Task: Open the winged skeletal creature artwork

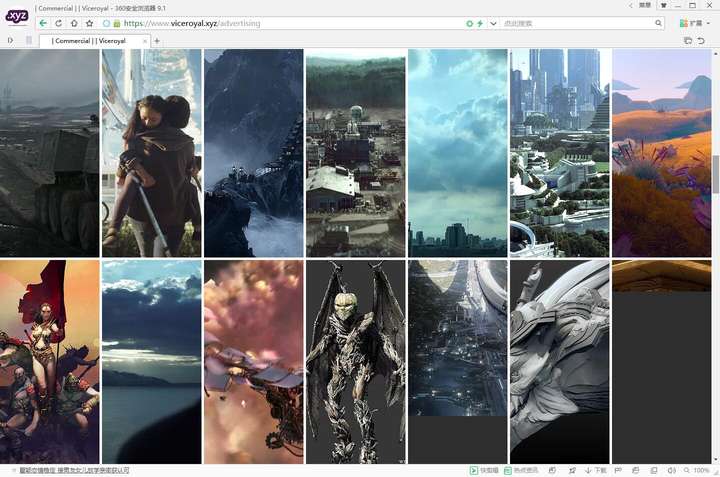Action: 356,362
